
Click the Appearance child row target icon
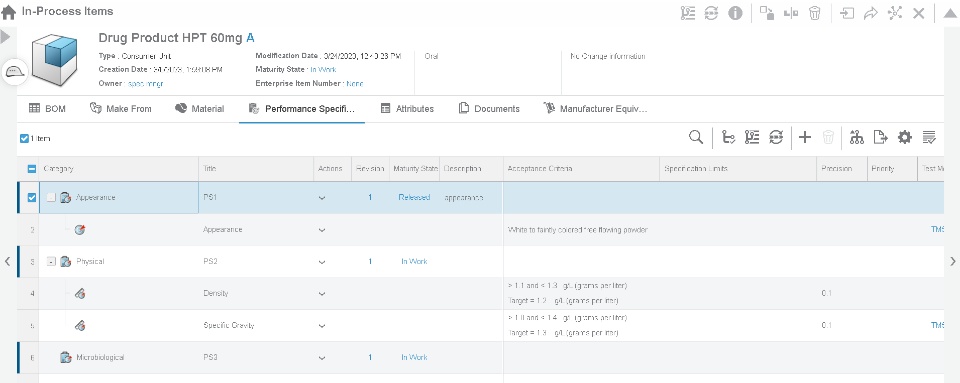pyautogui.click(x=80, y=230)
